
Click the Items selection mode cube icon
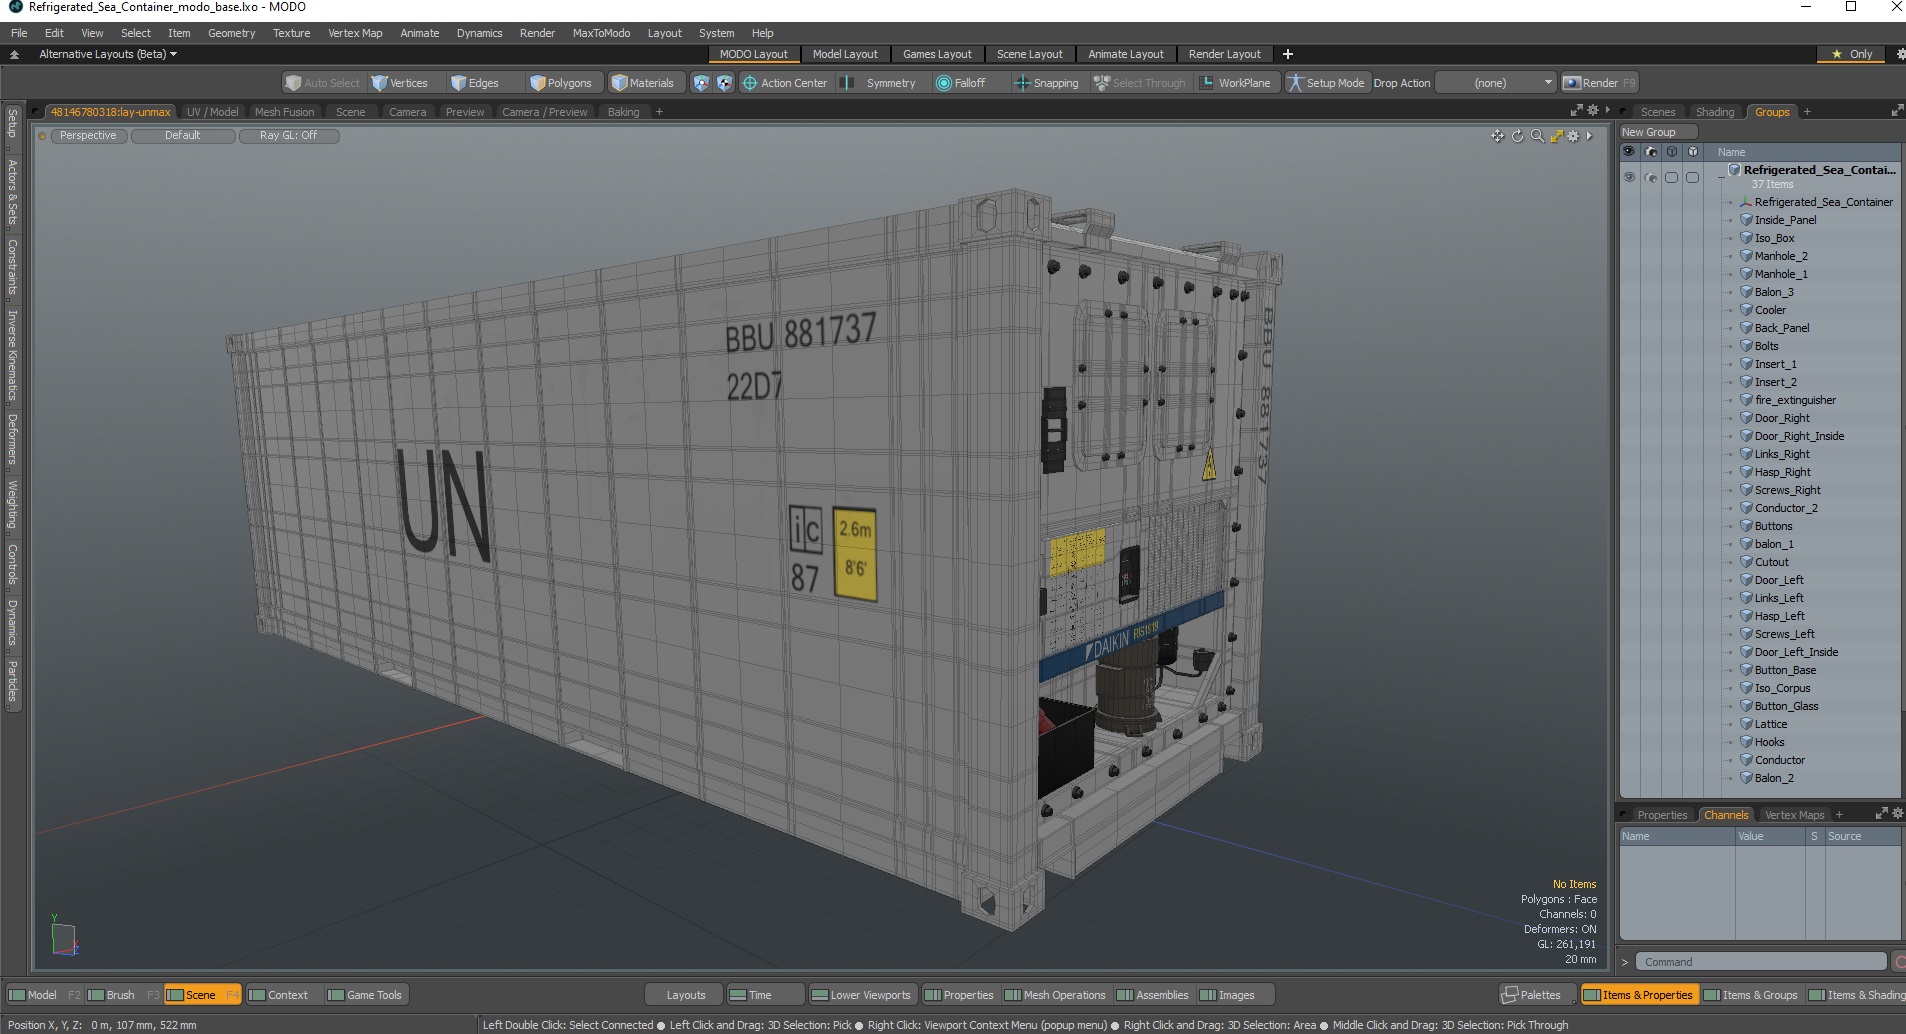tap(701, 83)
